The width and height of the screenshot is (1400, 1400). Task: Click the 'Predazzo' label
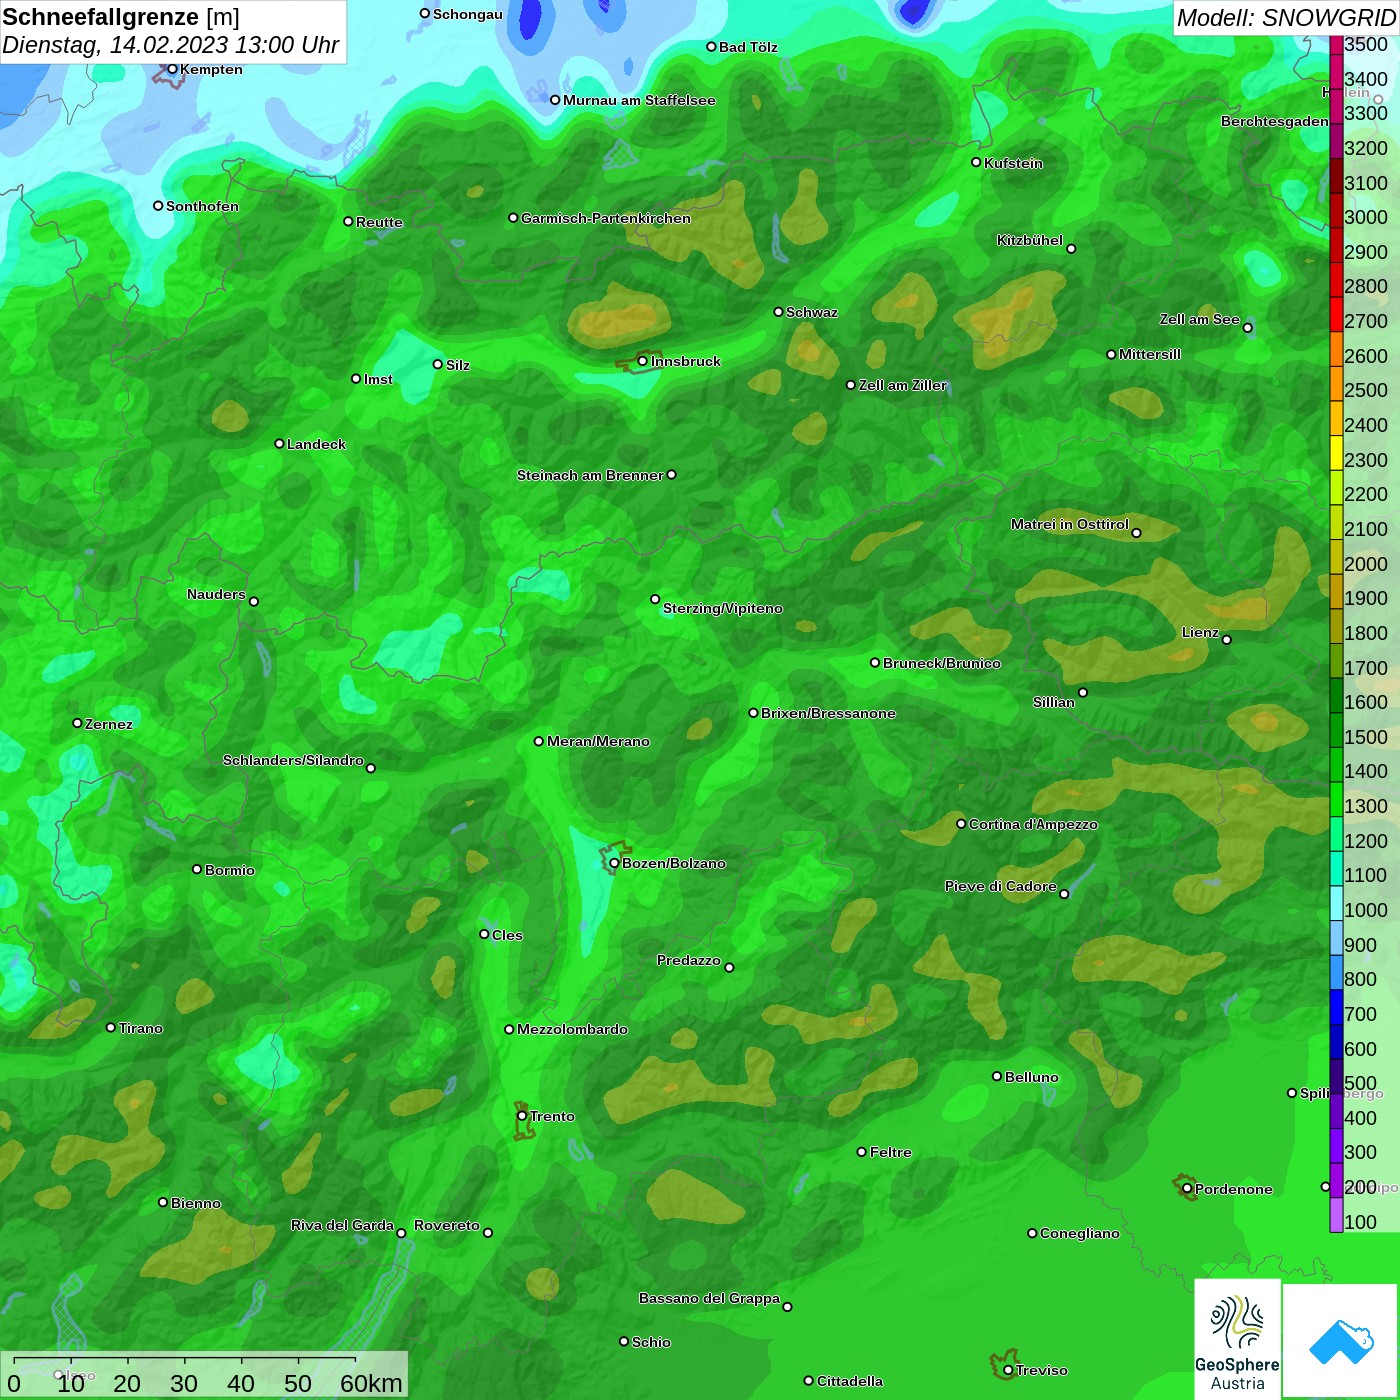689,960
